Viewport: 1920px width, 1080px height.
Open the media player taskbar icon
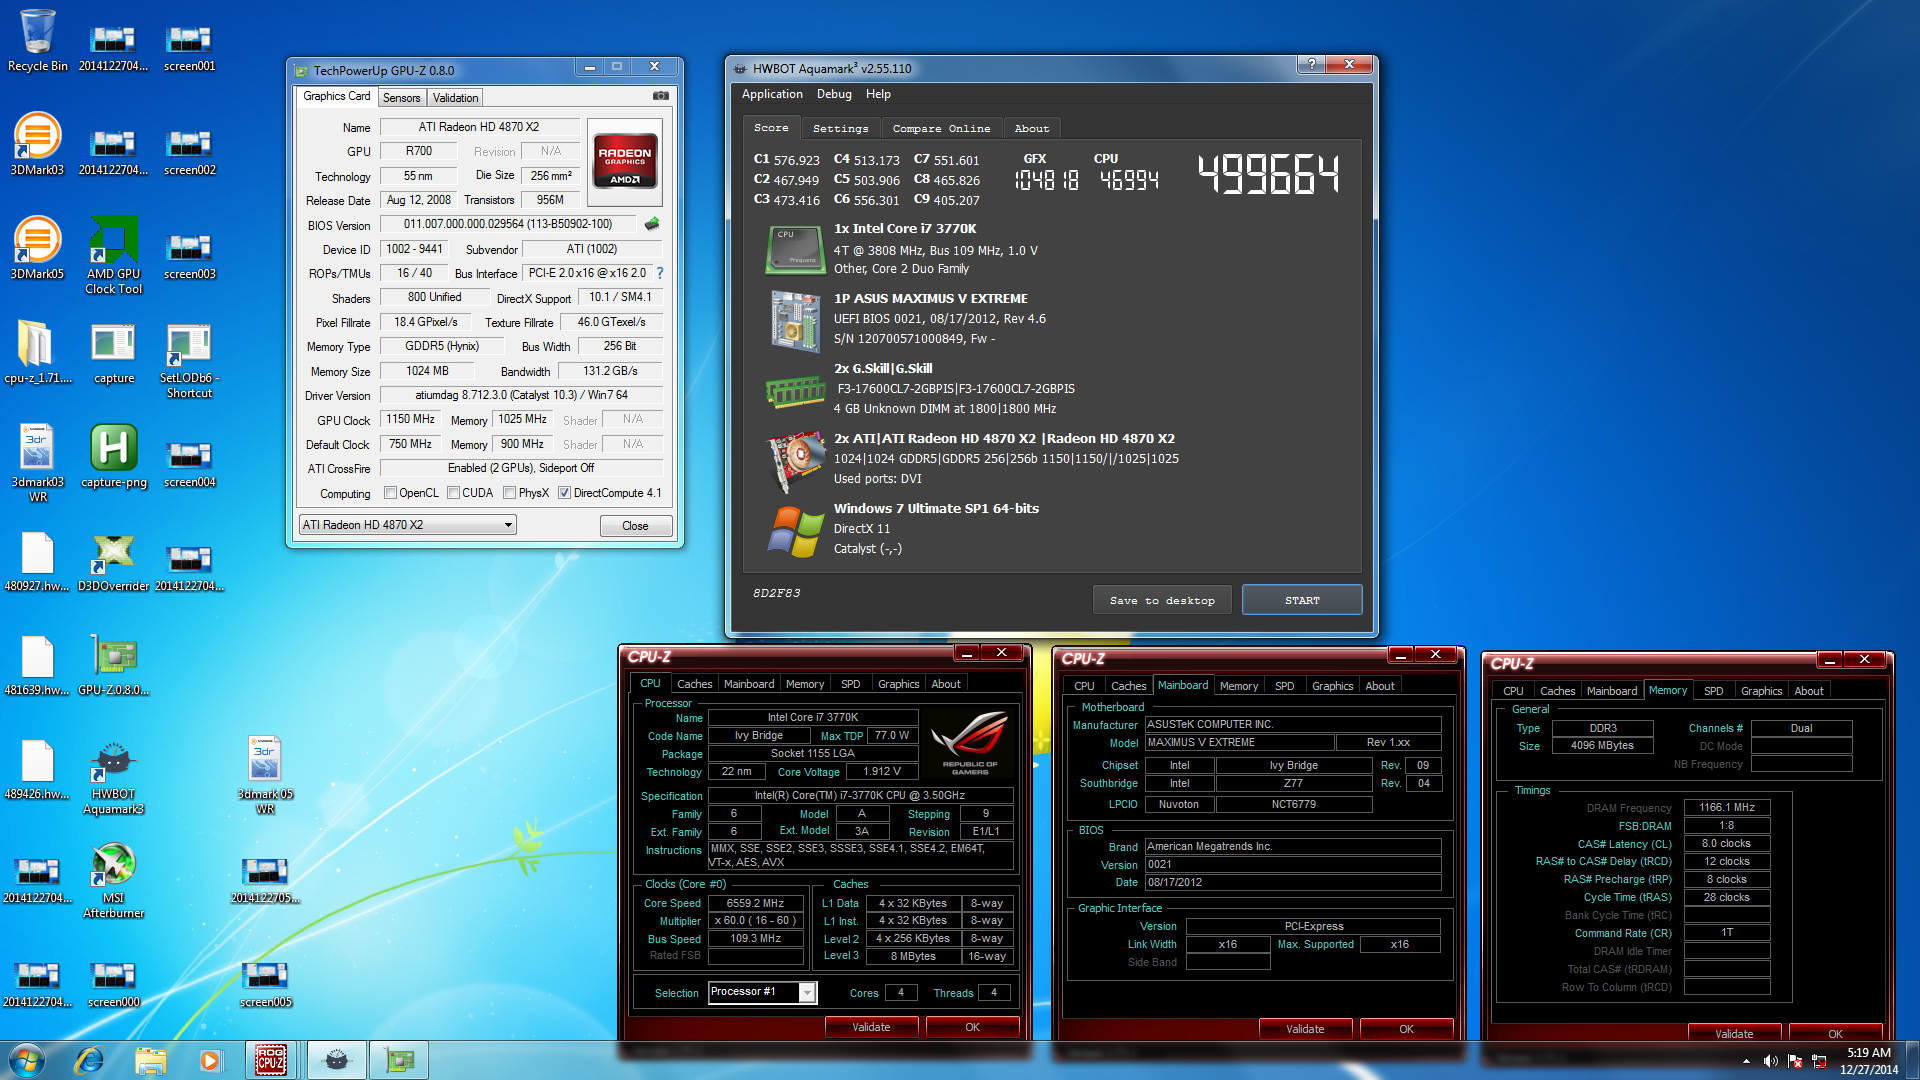coord(210,1060)
